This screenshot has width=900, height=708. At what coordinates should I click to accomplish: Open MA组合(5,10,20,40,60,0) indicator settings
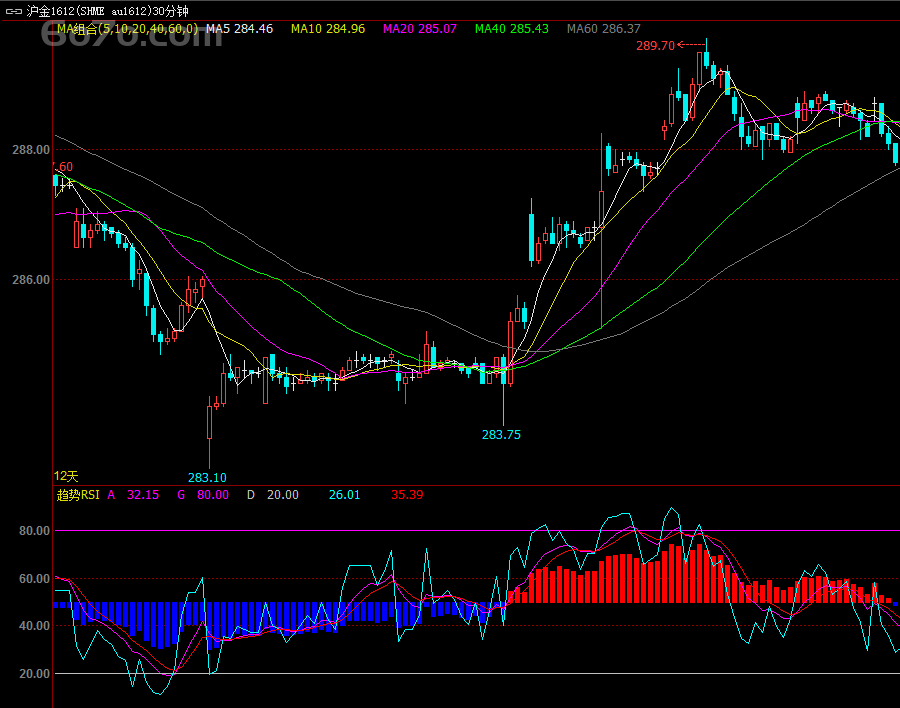(127, 29)
